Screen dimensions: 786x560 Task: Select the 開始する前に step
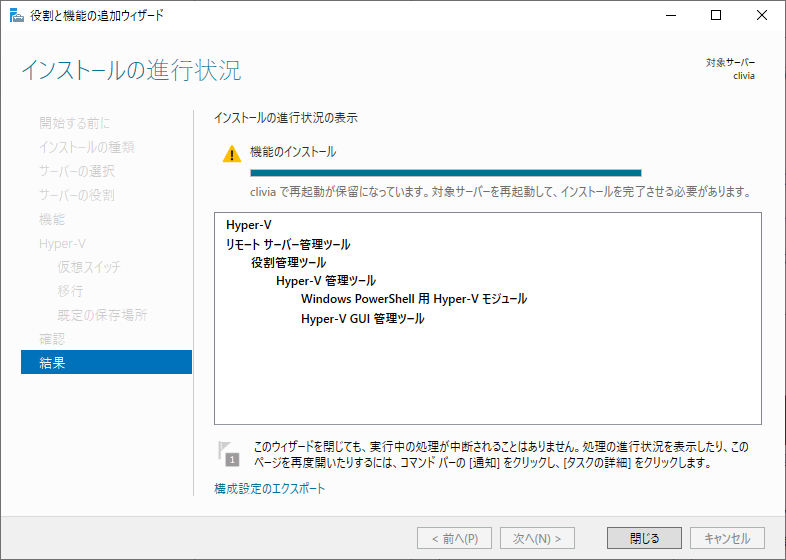pos(74,123)
